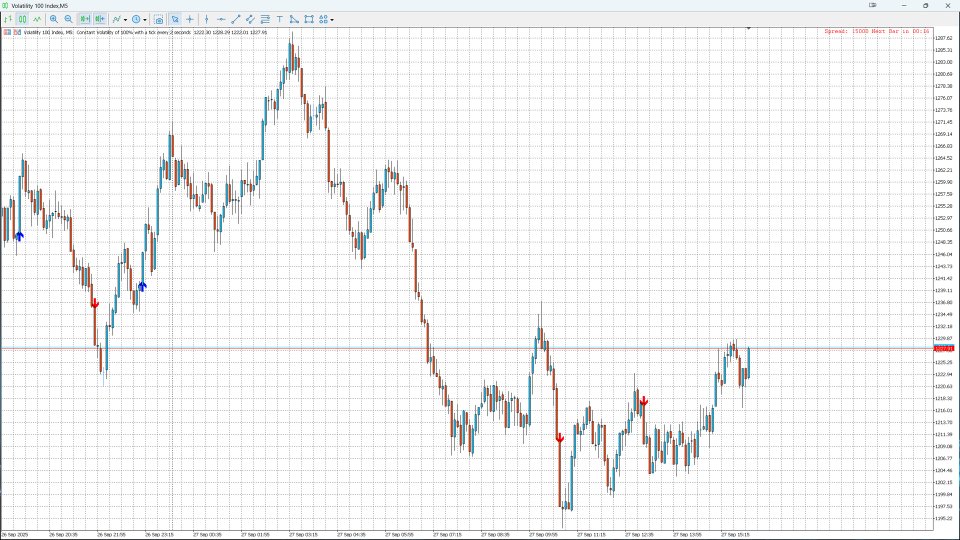Image resolution: width=960 pixels, height=540 pixels.
Task: Insert Fibonacci retracement tool
Action: pos(265,19)
